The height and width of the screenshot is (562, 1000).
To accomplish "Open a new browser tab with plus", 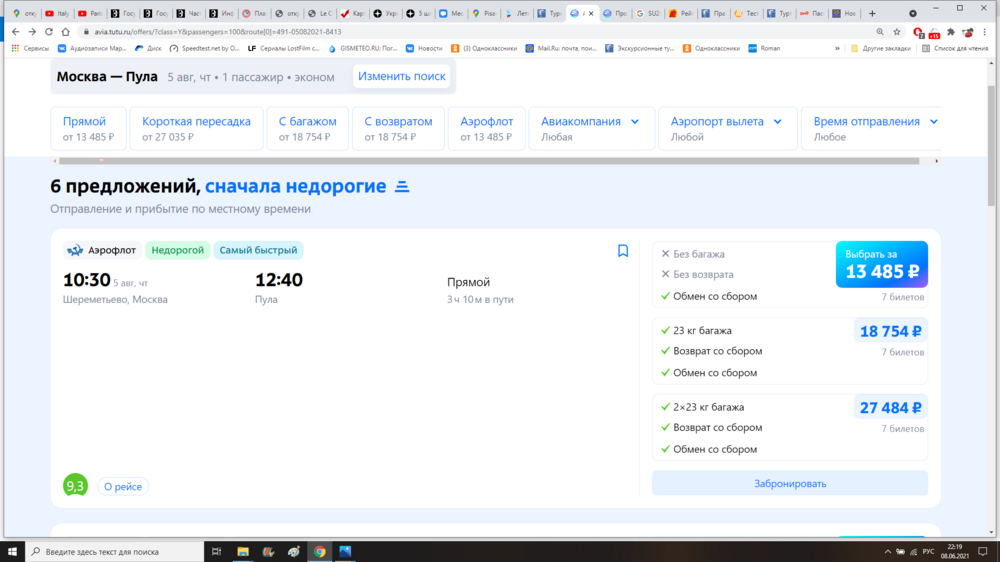I will 873,13.
